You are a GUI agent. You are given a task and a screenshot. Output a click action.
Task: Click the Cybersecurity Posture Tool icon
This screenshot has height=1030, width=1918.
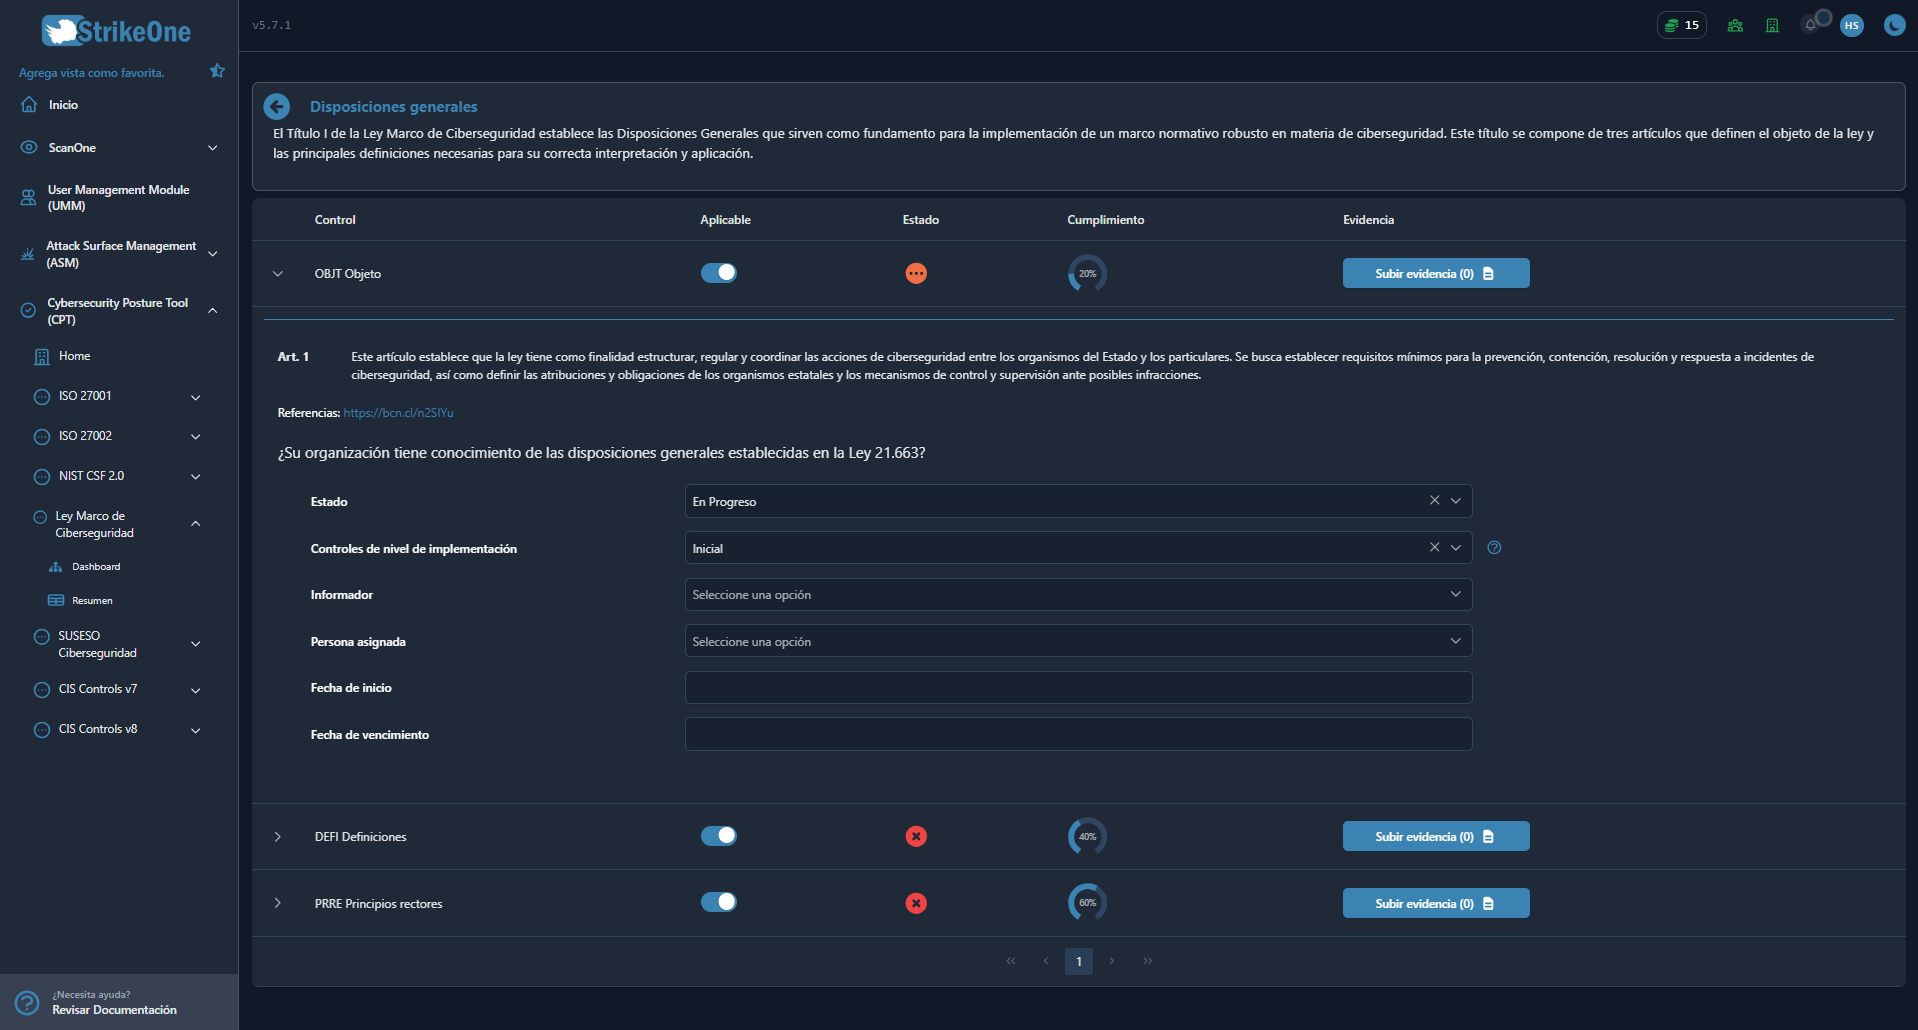[28, 311]
